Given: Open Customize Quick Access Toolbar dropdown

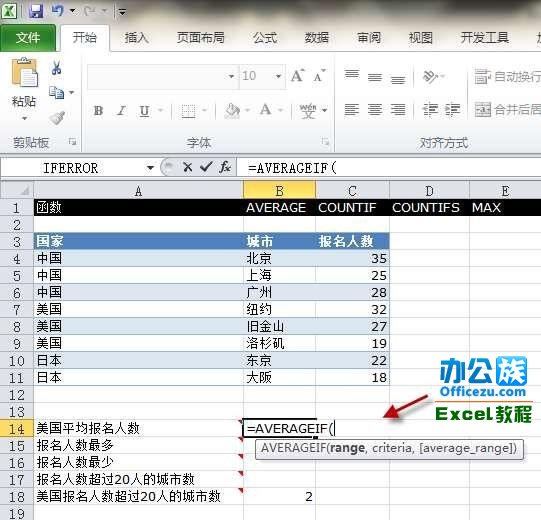Looking at the screenshot, I should coord(122,12).
